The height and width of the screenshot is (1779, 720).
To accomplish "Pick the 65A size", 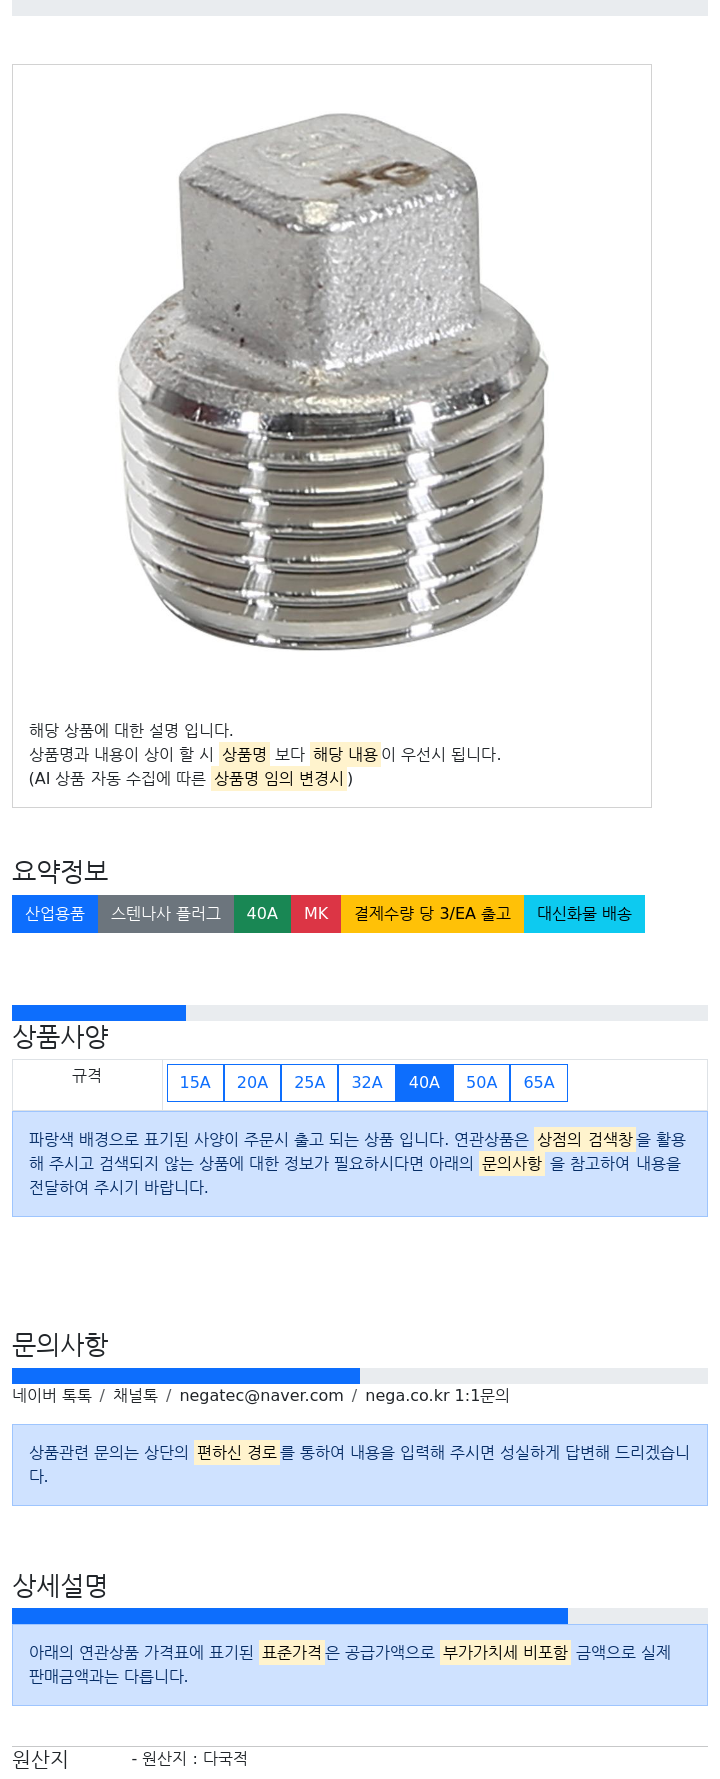I will click(x=539, y=1082).
